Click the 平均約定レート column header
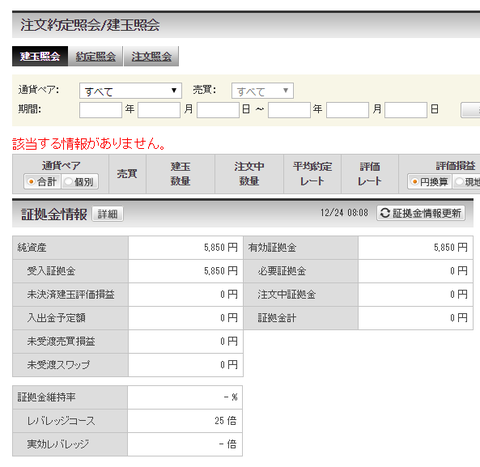This screenshot has width=480, height=467. click(x=312, y=174)
